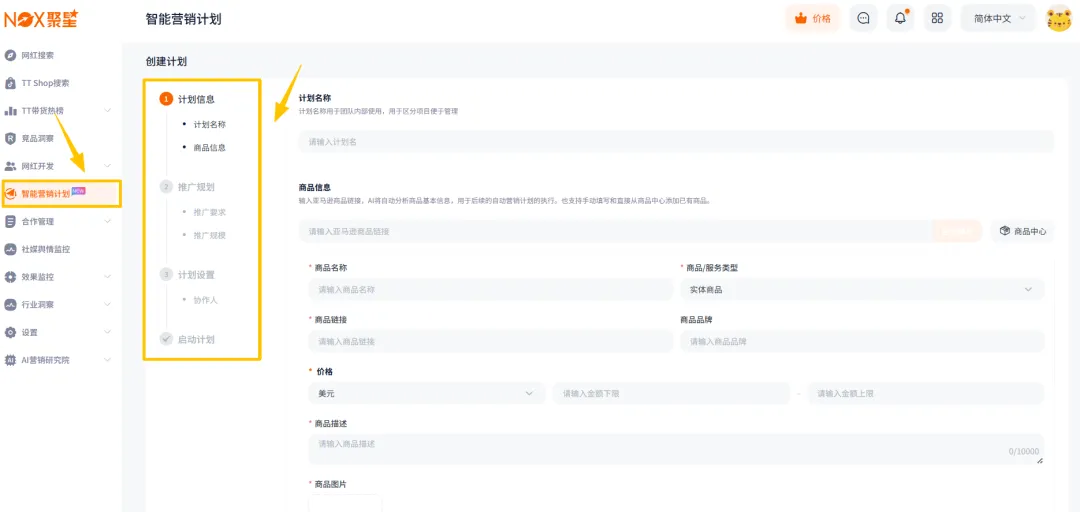Click the 社媒舆情监控 icon
This screenshot has height=512, width=1080.
click(x=10, y=249)
